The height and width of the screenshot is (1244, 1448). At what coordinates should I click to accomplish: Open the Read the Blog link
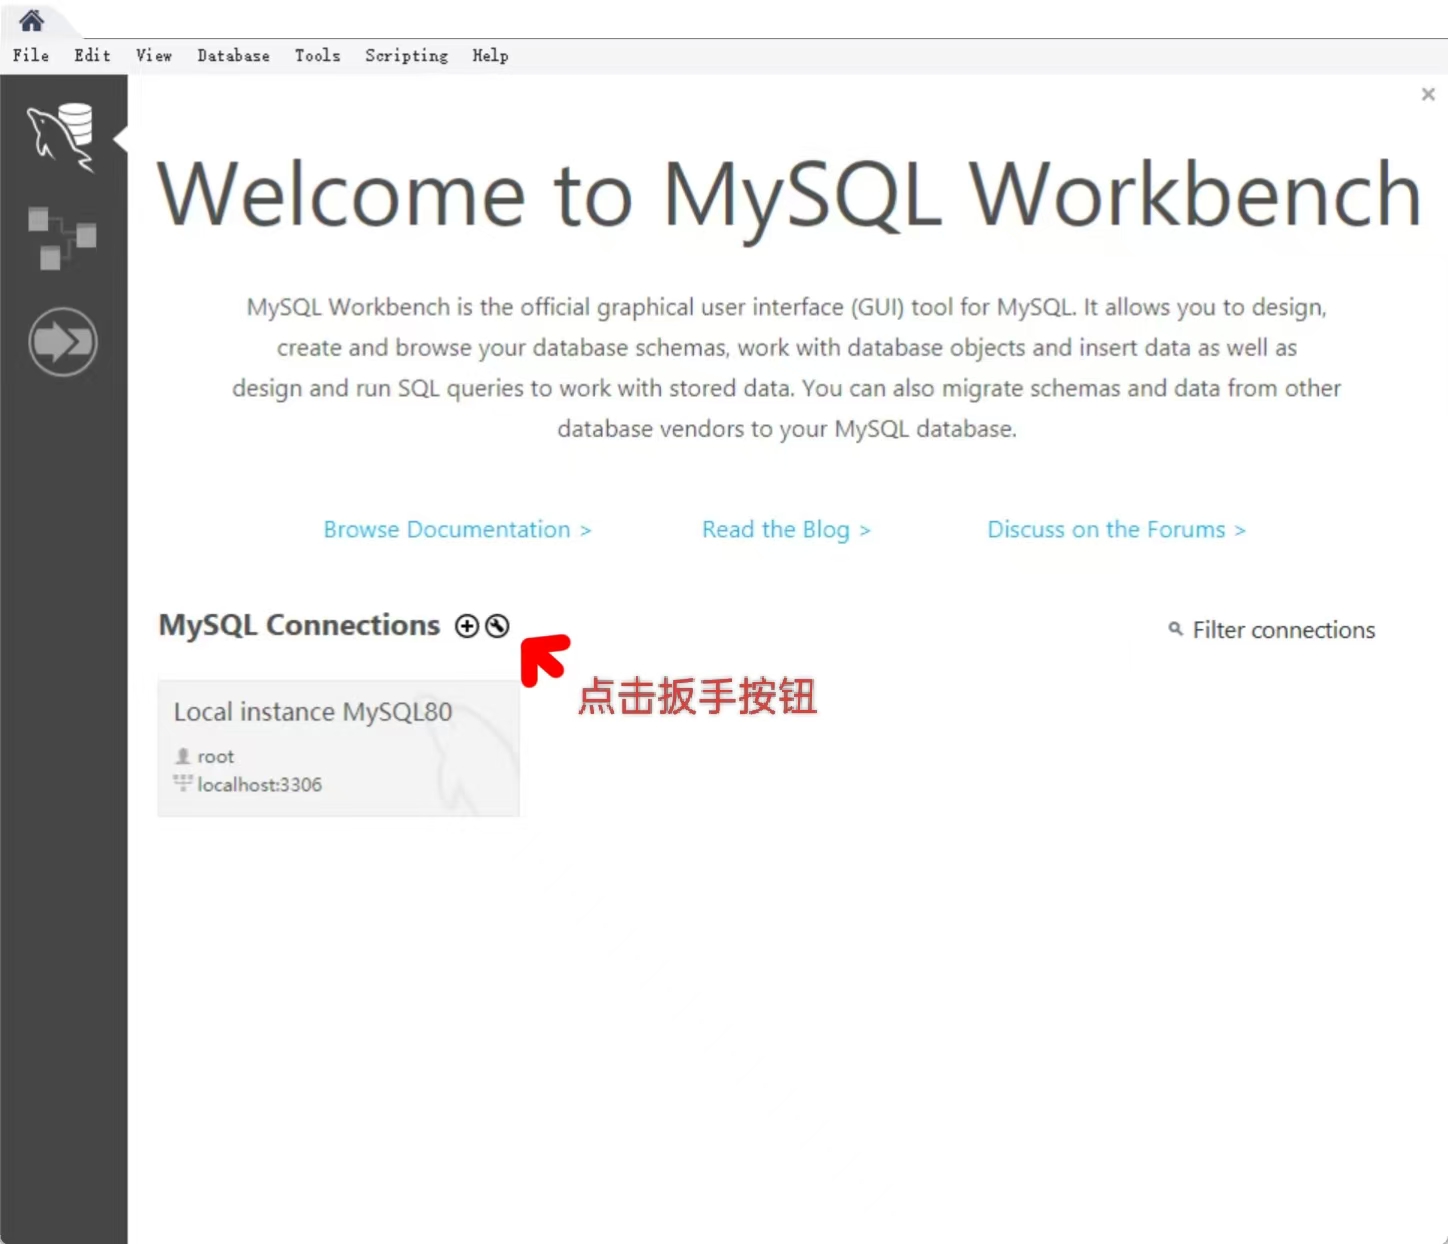pyautogui.click(x=786, y=530)
